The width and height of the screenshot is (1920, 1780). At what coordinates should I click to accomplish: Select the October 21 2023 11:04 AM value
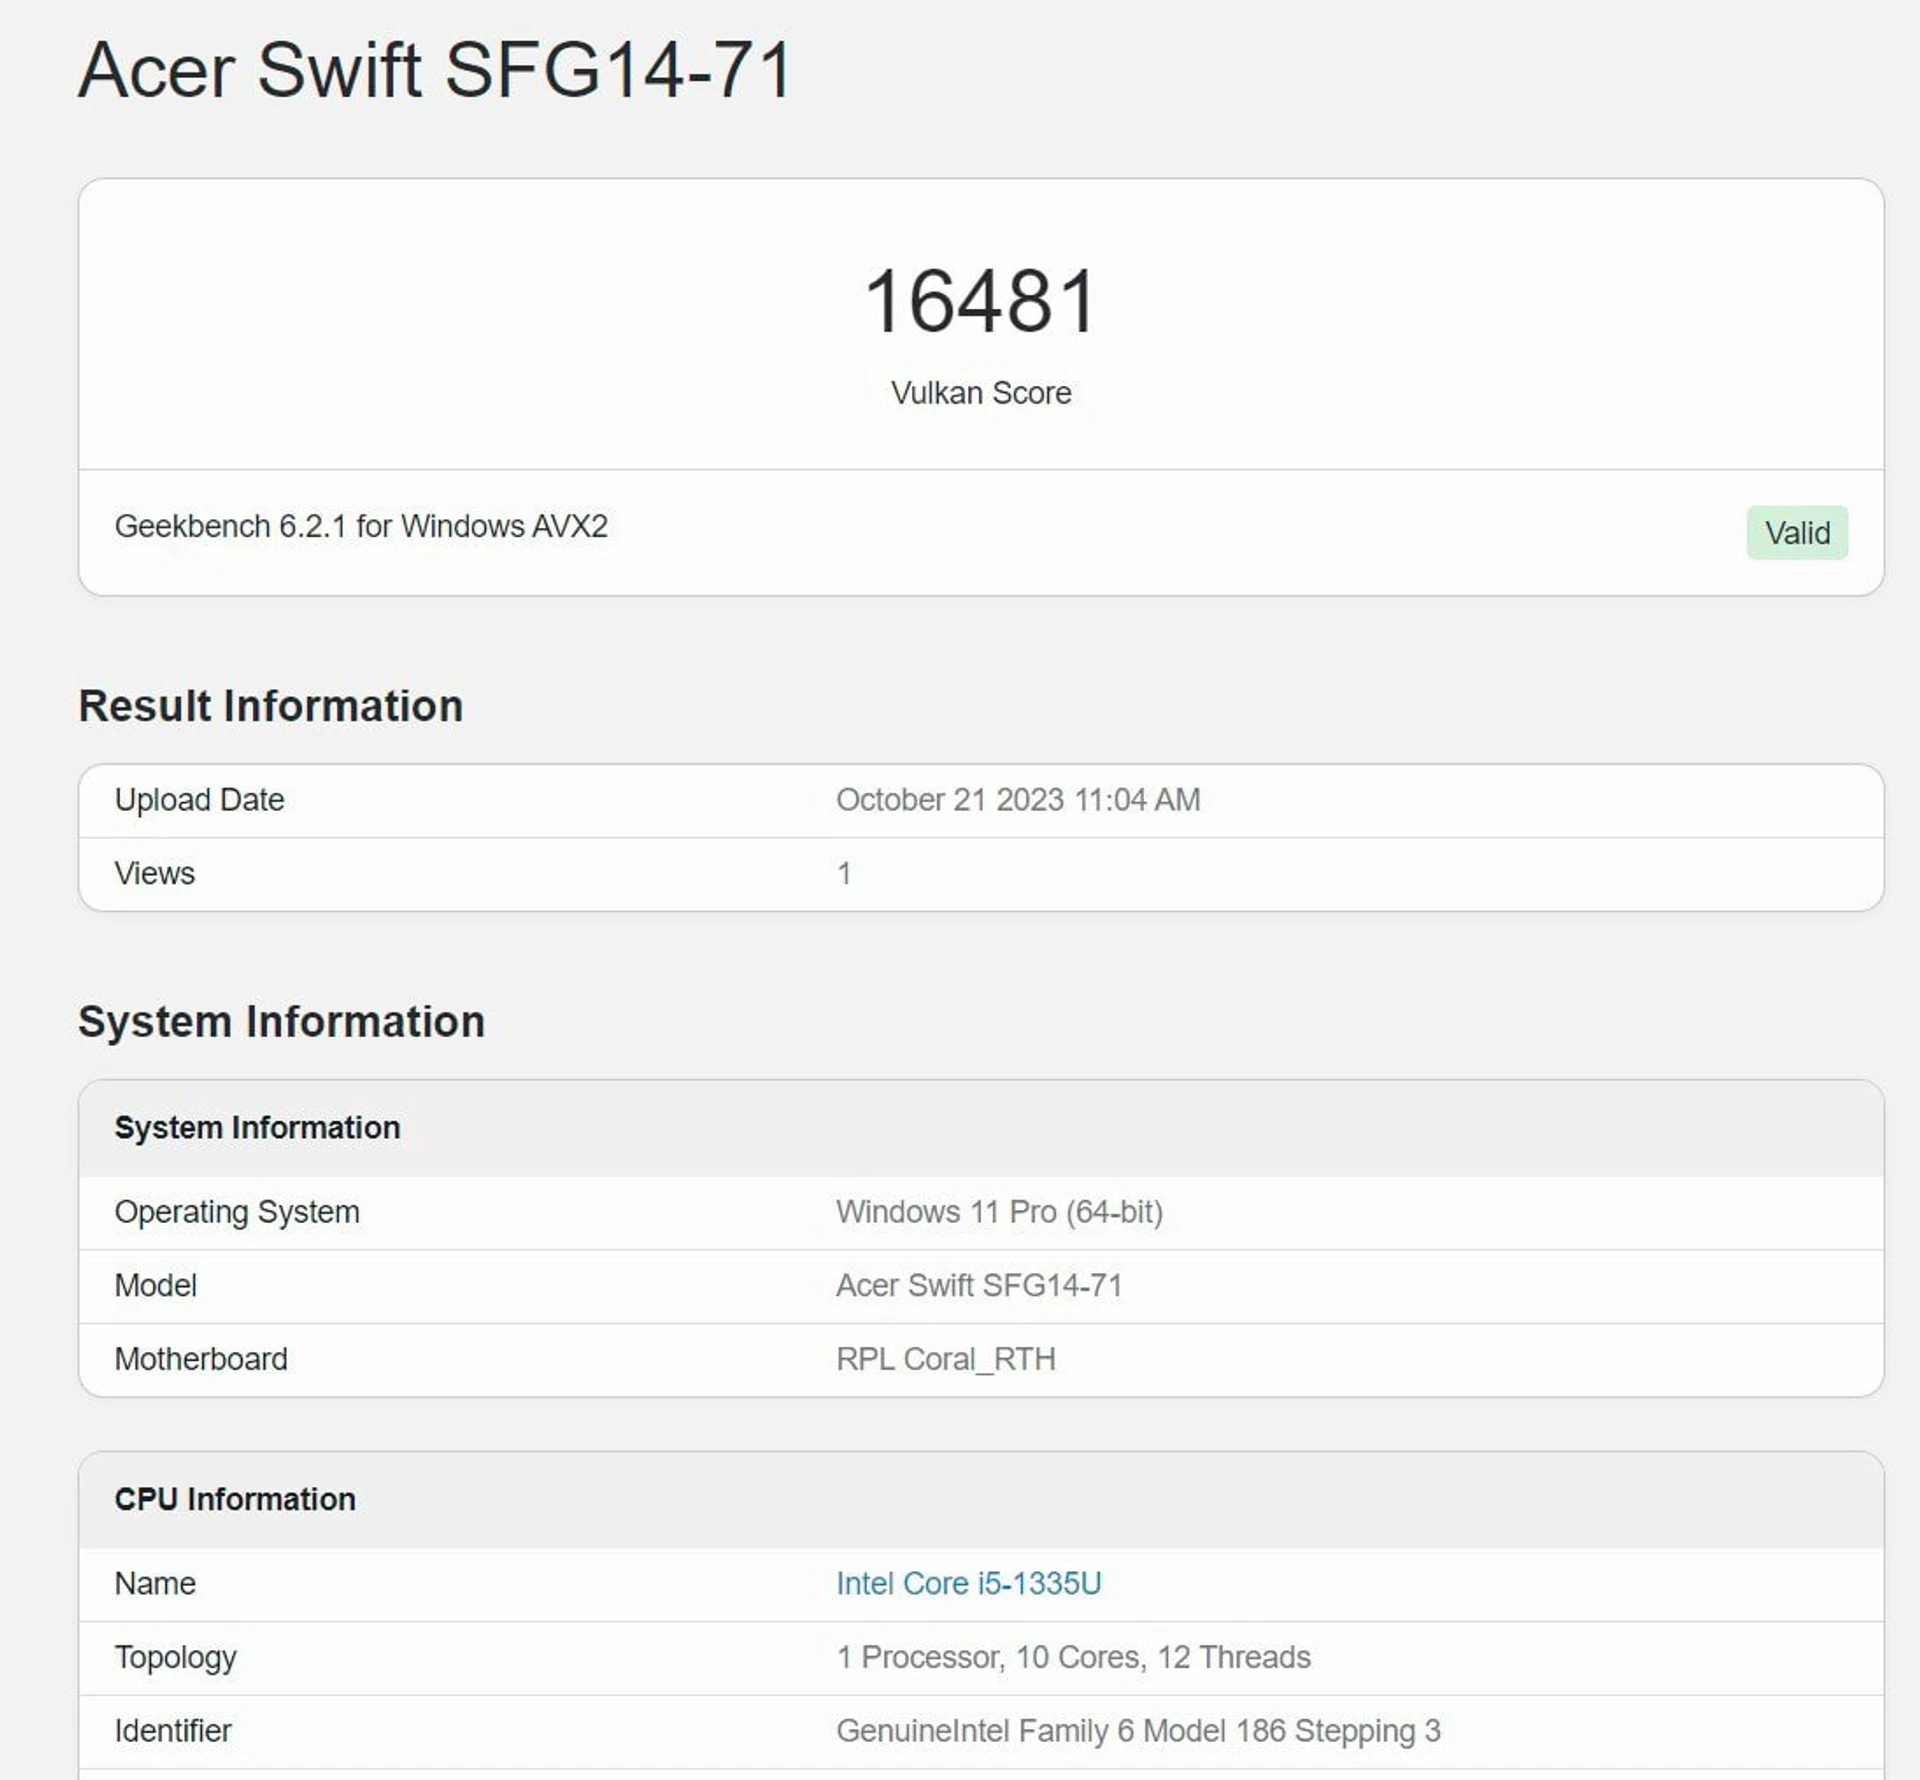click(1018, 800)
